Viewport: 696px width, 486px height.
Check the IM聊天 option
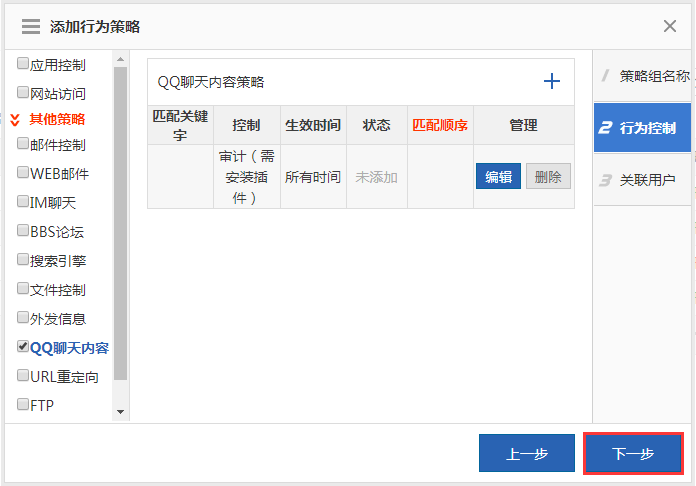point(23,202)
